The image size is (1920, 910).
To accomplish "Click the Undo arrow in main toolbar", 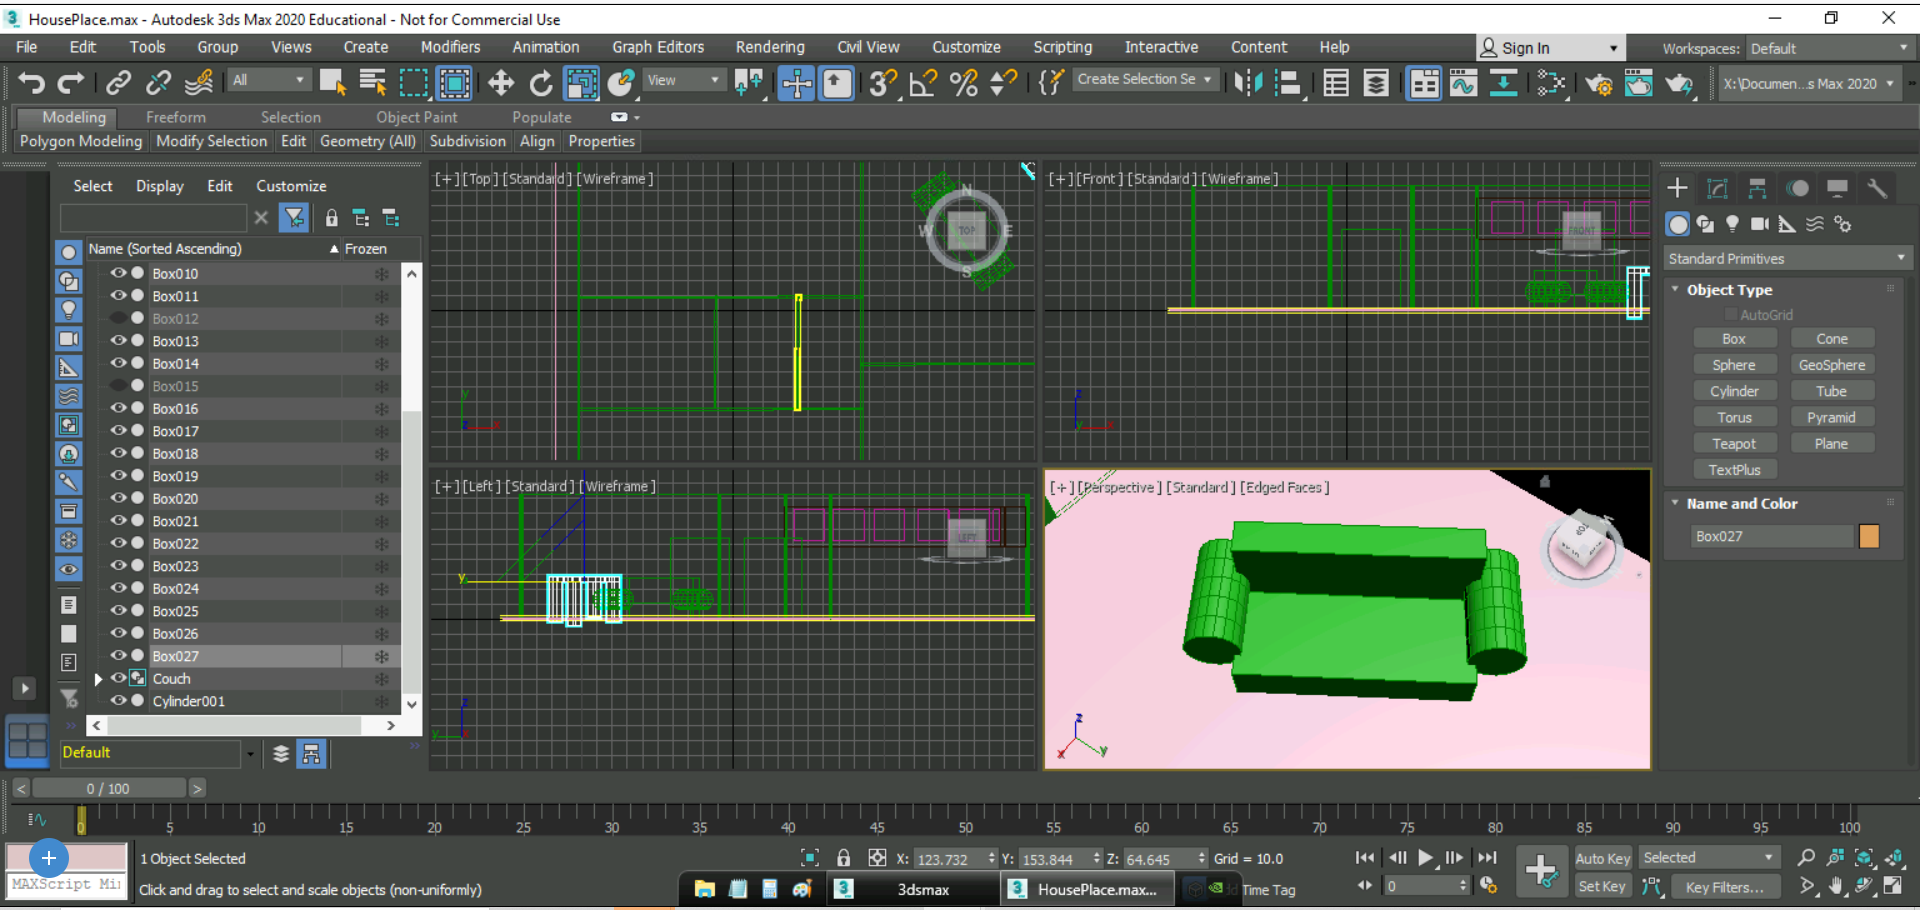I will (31, 83).
